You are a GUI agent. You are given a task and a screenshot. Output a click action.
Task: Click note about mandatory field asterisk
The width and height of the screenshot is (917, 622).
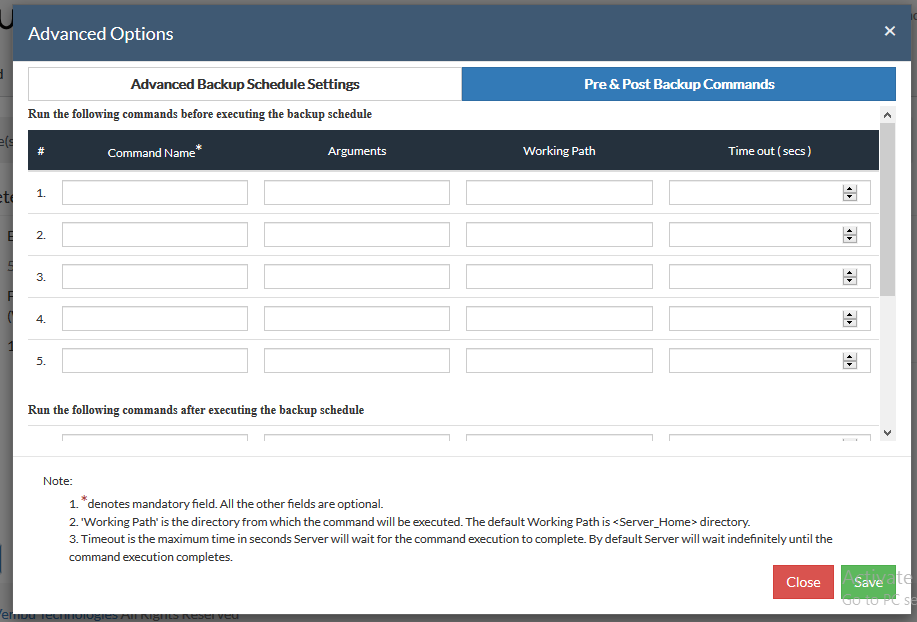coord(226,503)
